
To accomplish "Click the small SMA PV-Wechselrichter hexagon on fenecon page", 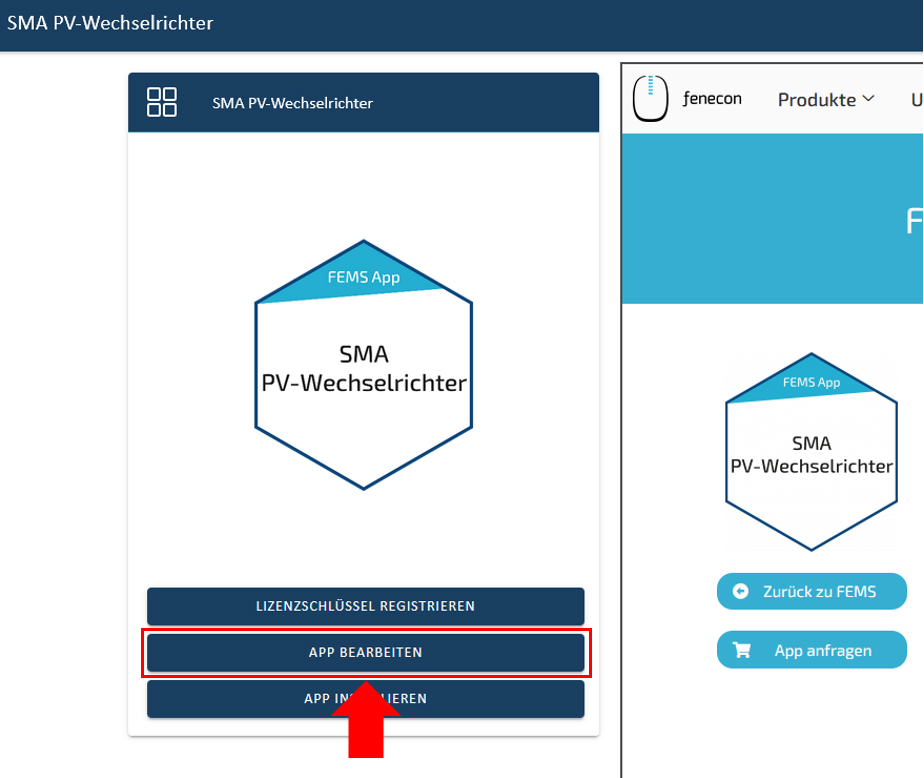I will tap(811, 452).
